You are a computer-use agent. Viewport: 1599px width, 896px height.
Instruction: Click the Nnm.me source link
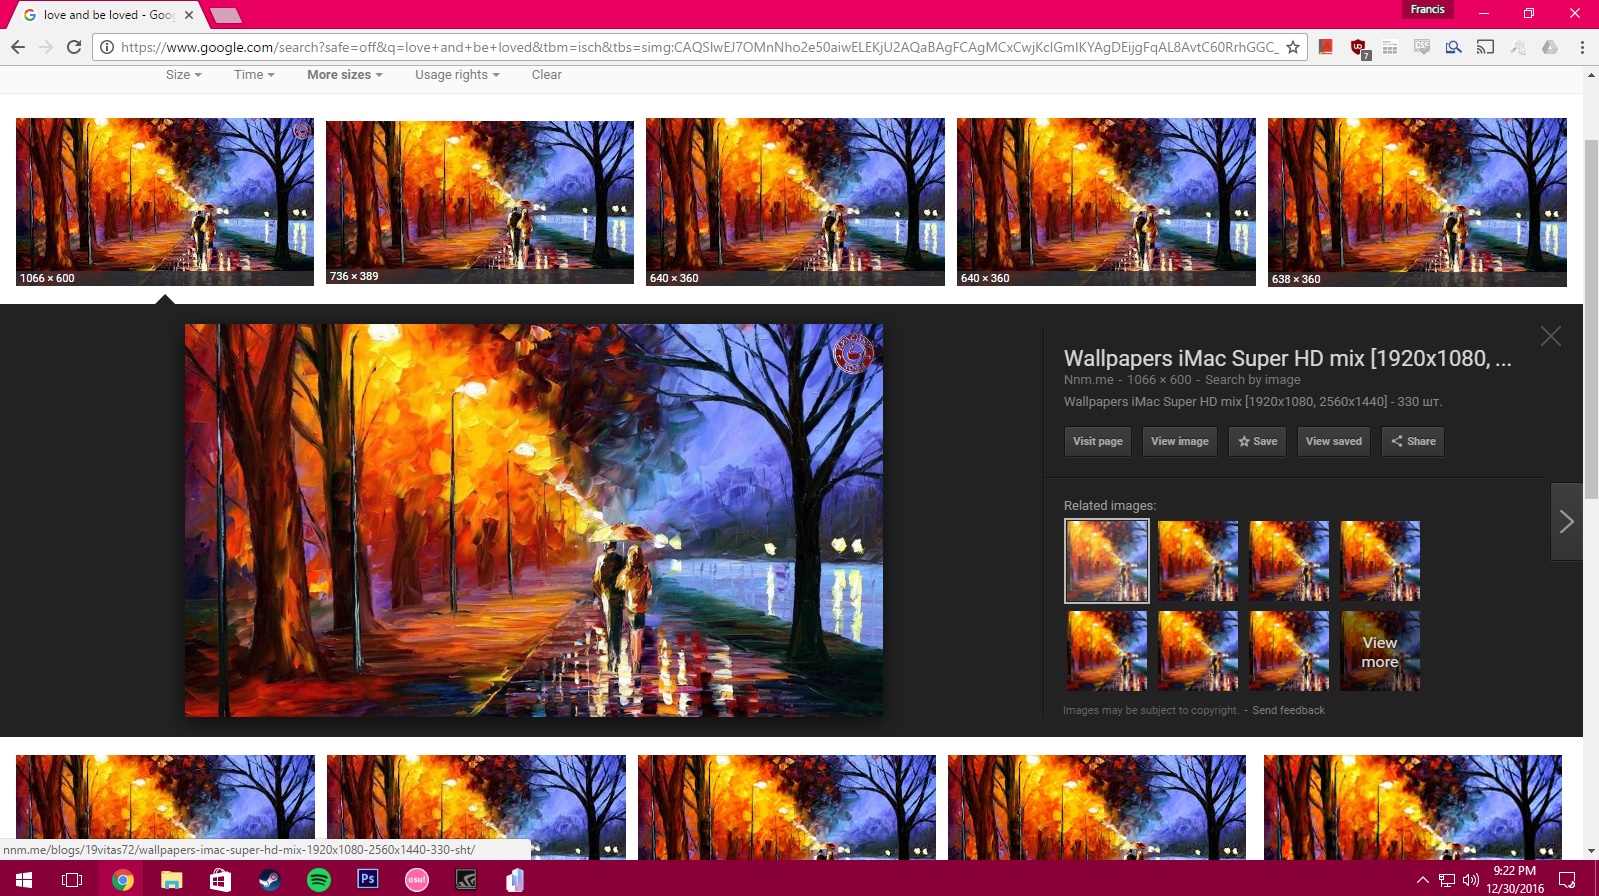click(x=1088, y=380)
